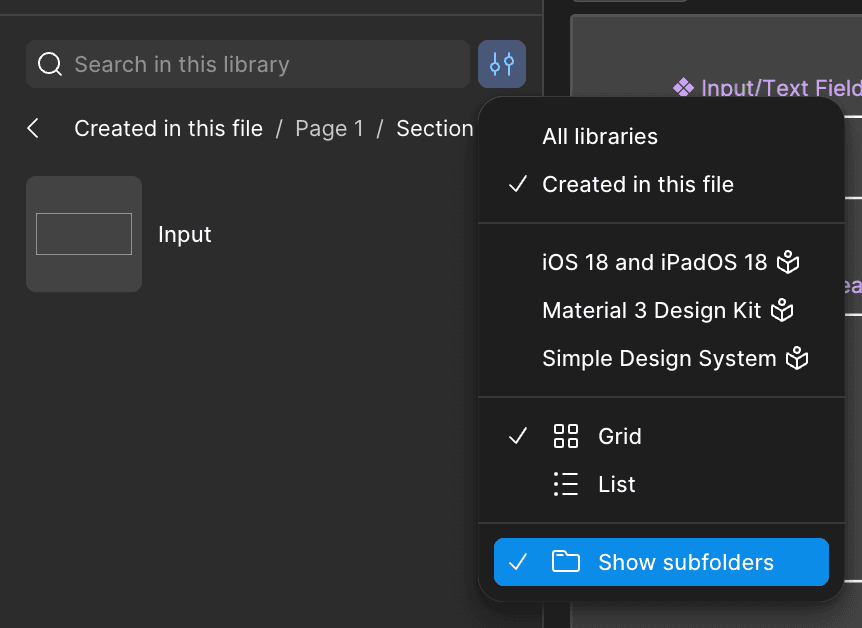Choose iOS 18 and iPadOS 18 library

[x=652, y=262]
